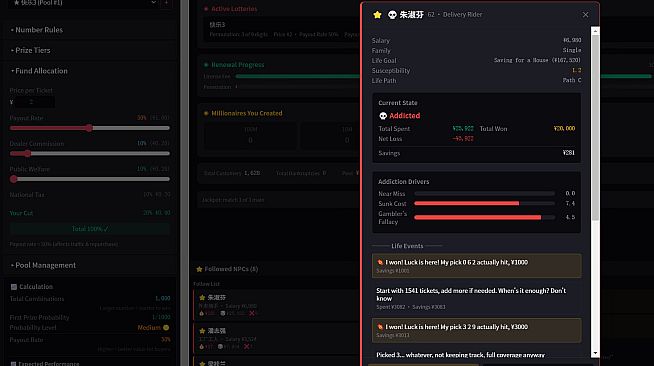
Task: Open 'I won! pick 3 2 9' life event
Action: coord(476,331)
